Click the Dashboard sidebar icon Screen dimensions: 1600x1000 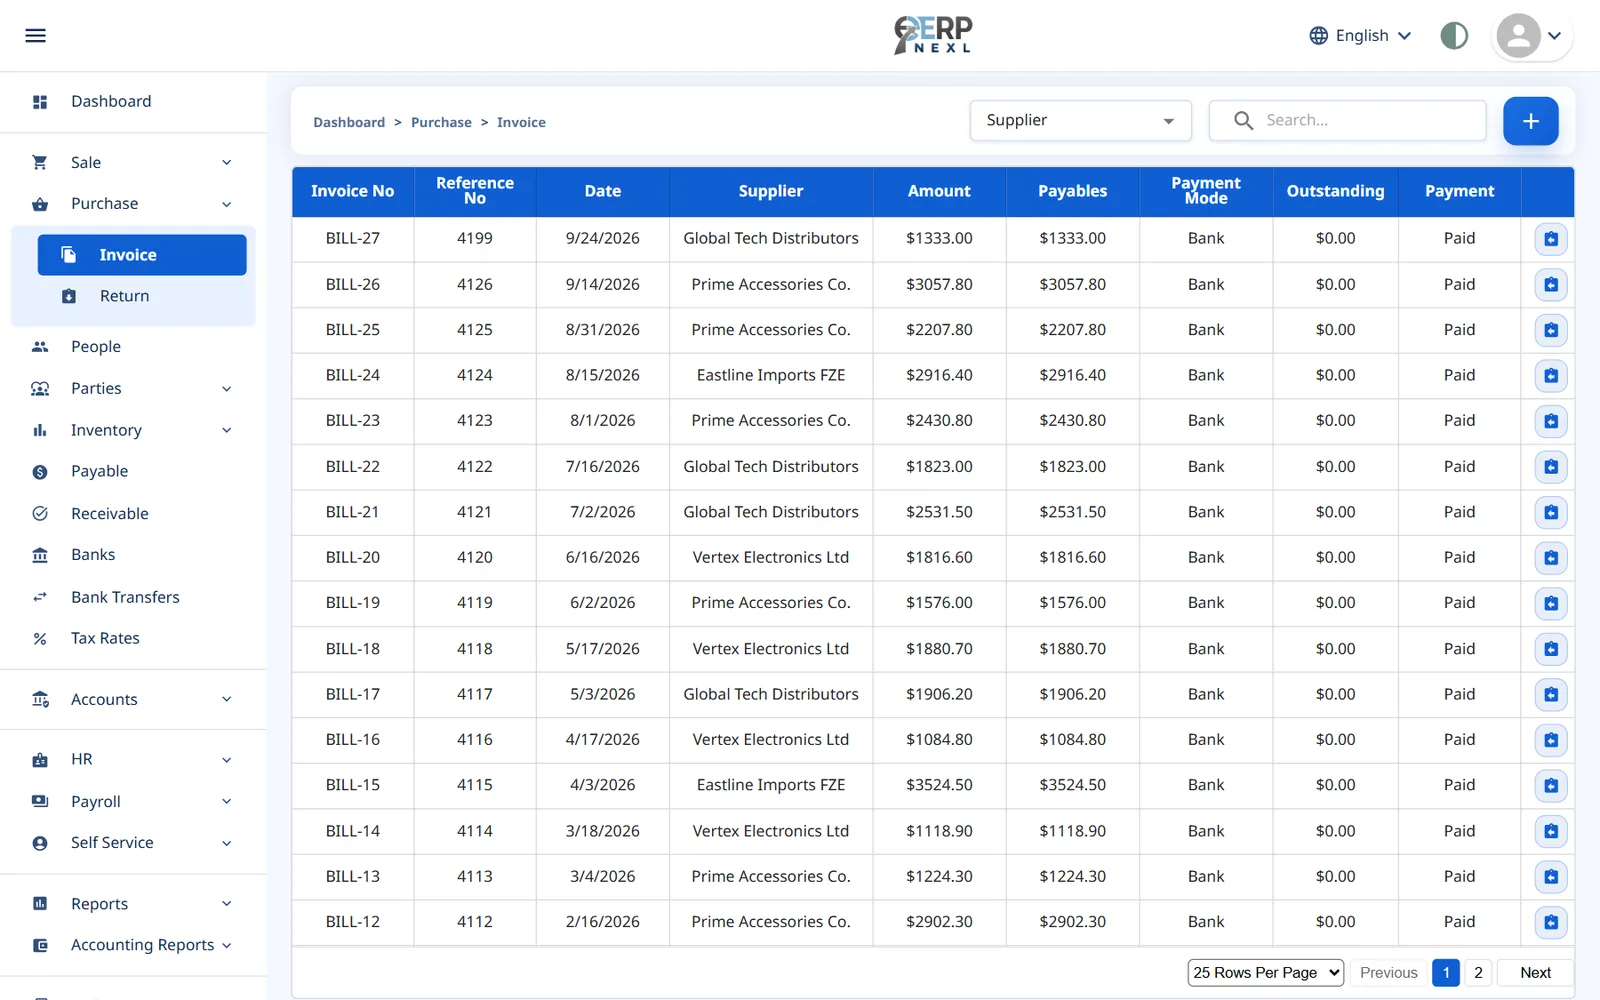40,102
